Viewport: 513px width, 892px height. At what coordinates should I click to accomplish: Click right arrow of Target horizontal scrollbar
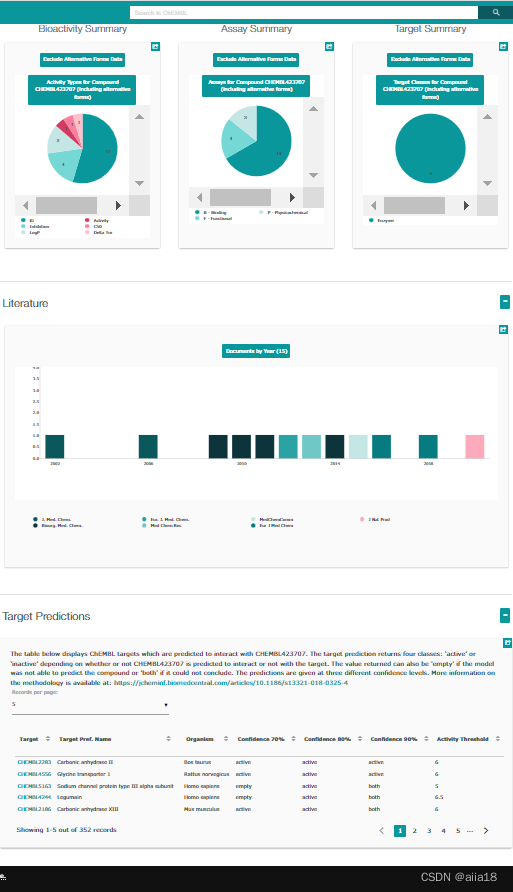(x=466, y=205)
